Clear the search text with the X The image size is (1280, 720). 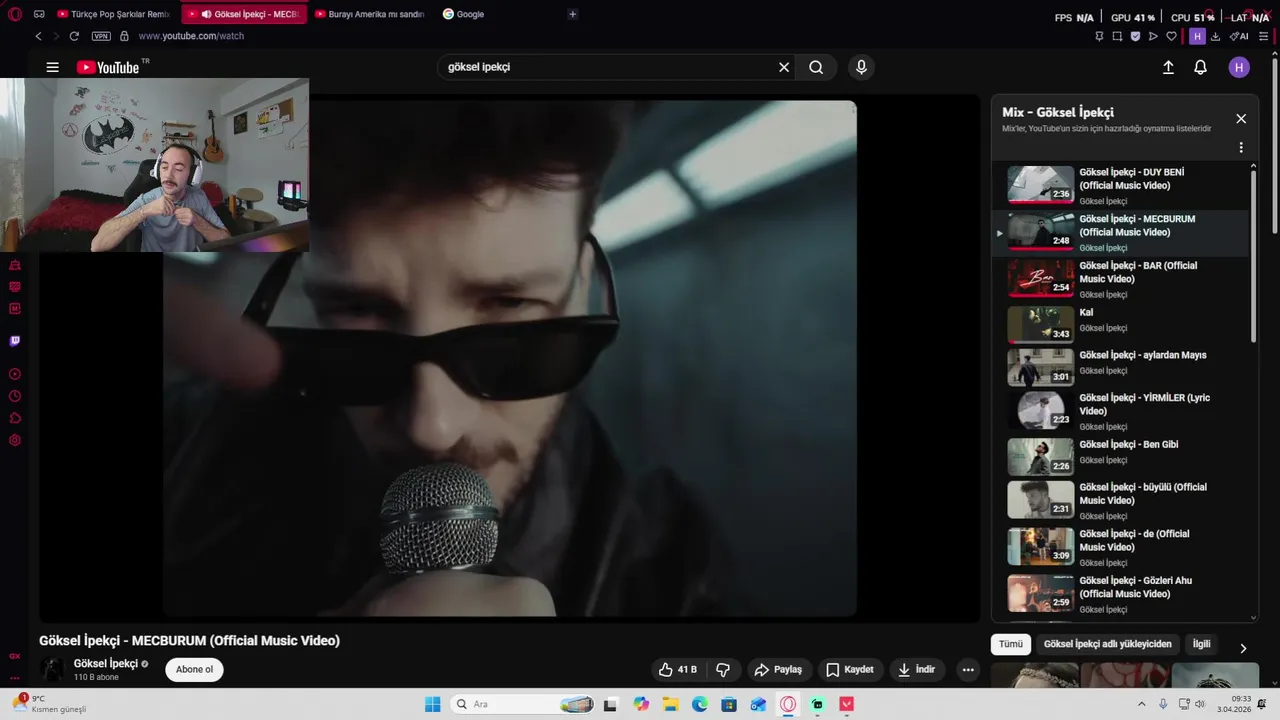(x=784, y=67)
